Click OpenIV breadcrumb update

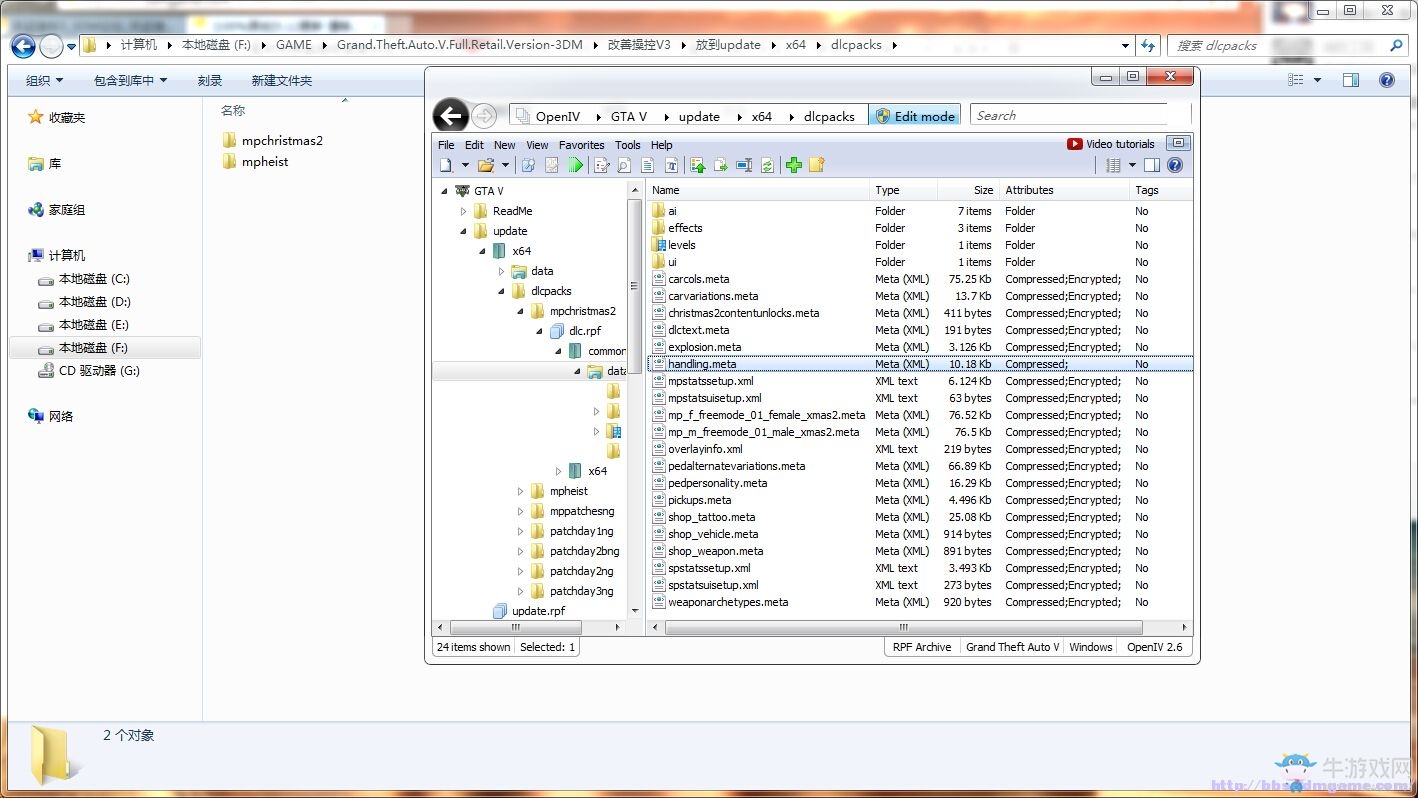[x=699, y=116]
